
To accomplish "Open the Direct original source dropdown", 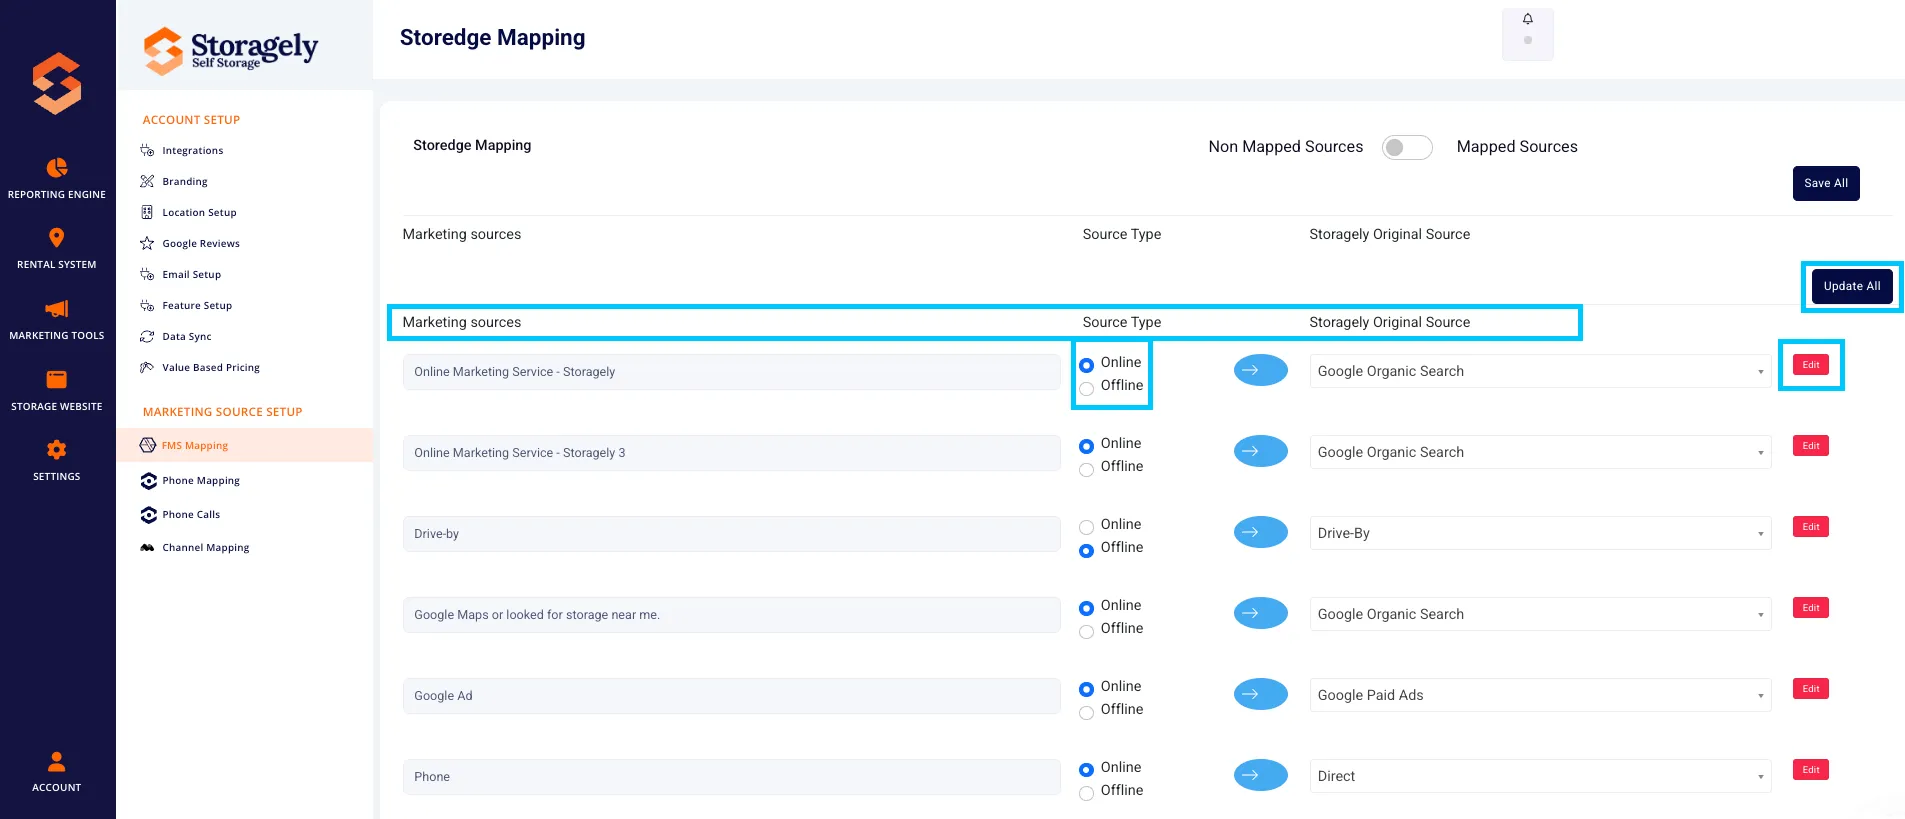I will click(x=1540, y=776).
